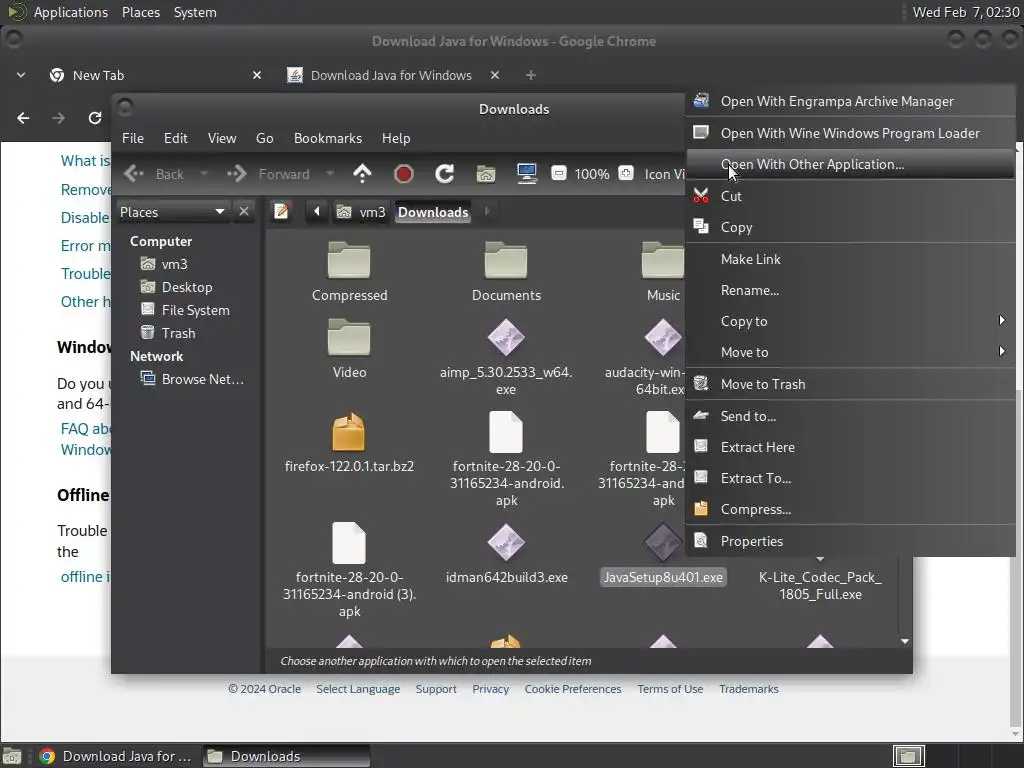Select the Compressed folder
This screenshot has height=768, width=1024.
pos(349,272)
